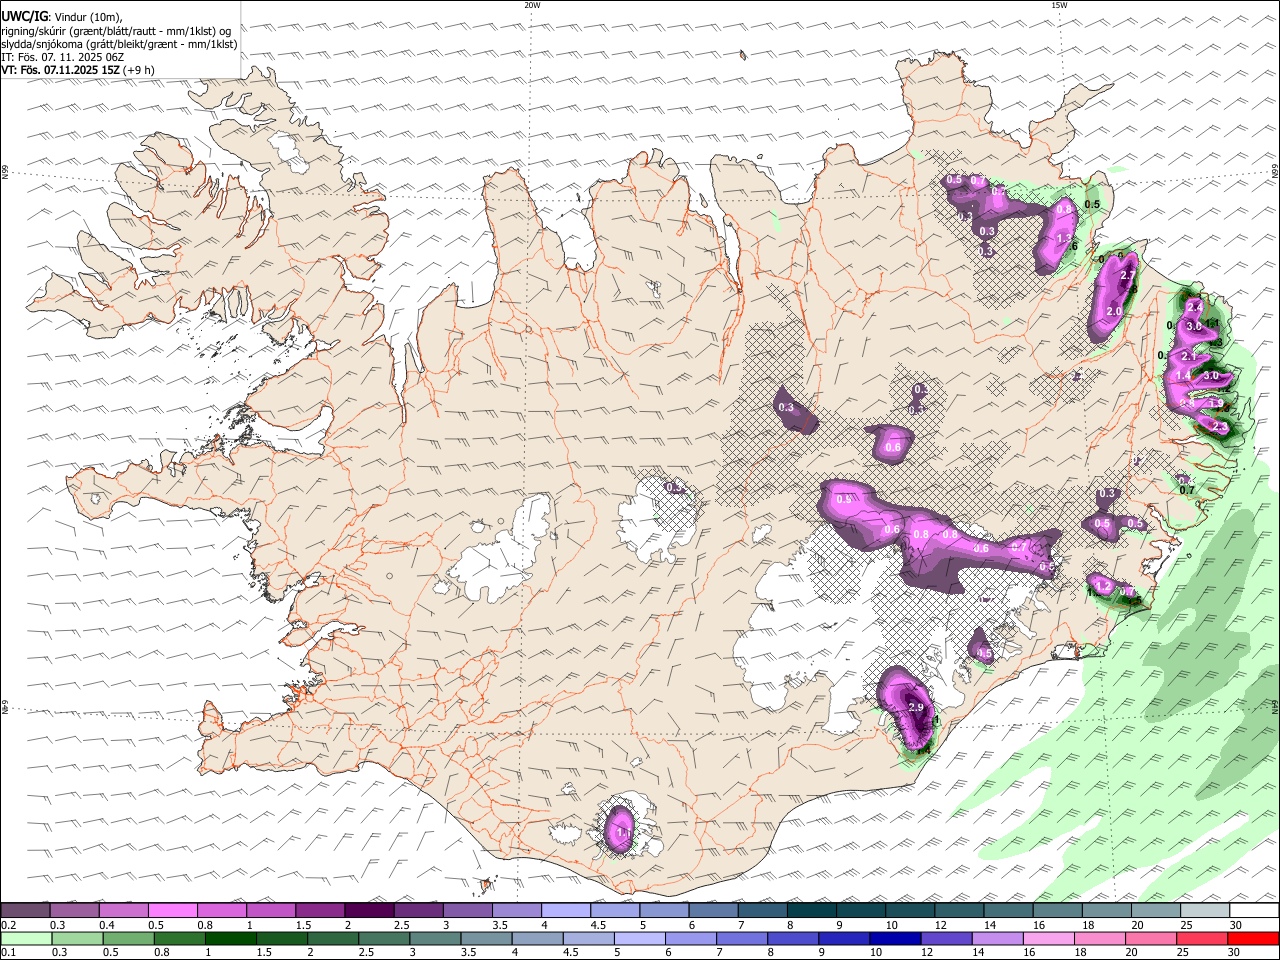
Task: Click the upper legend dark purple swatch between 2 and 2.5
Action: [369, 911]
